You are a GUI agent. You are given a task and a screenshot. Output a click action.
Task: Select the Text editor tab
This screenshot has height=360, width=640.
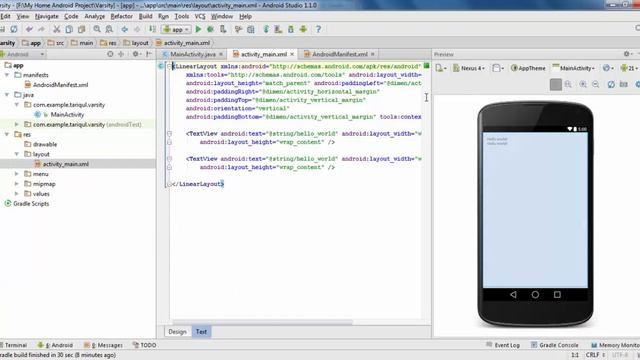coord(201,332)
